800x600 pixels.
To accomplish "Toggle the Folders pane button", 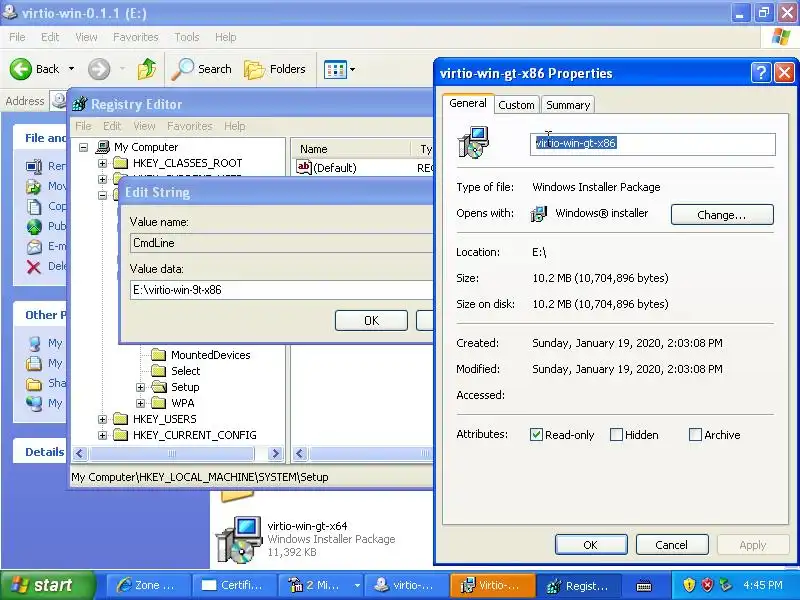I will (x=274, y=69).
